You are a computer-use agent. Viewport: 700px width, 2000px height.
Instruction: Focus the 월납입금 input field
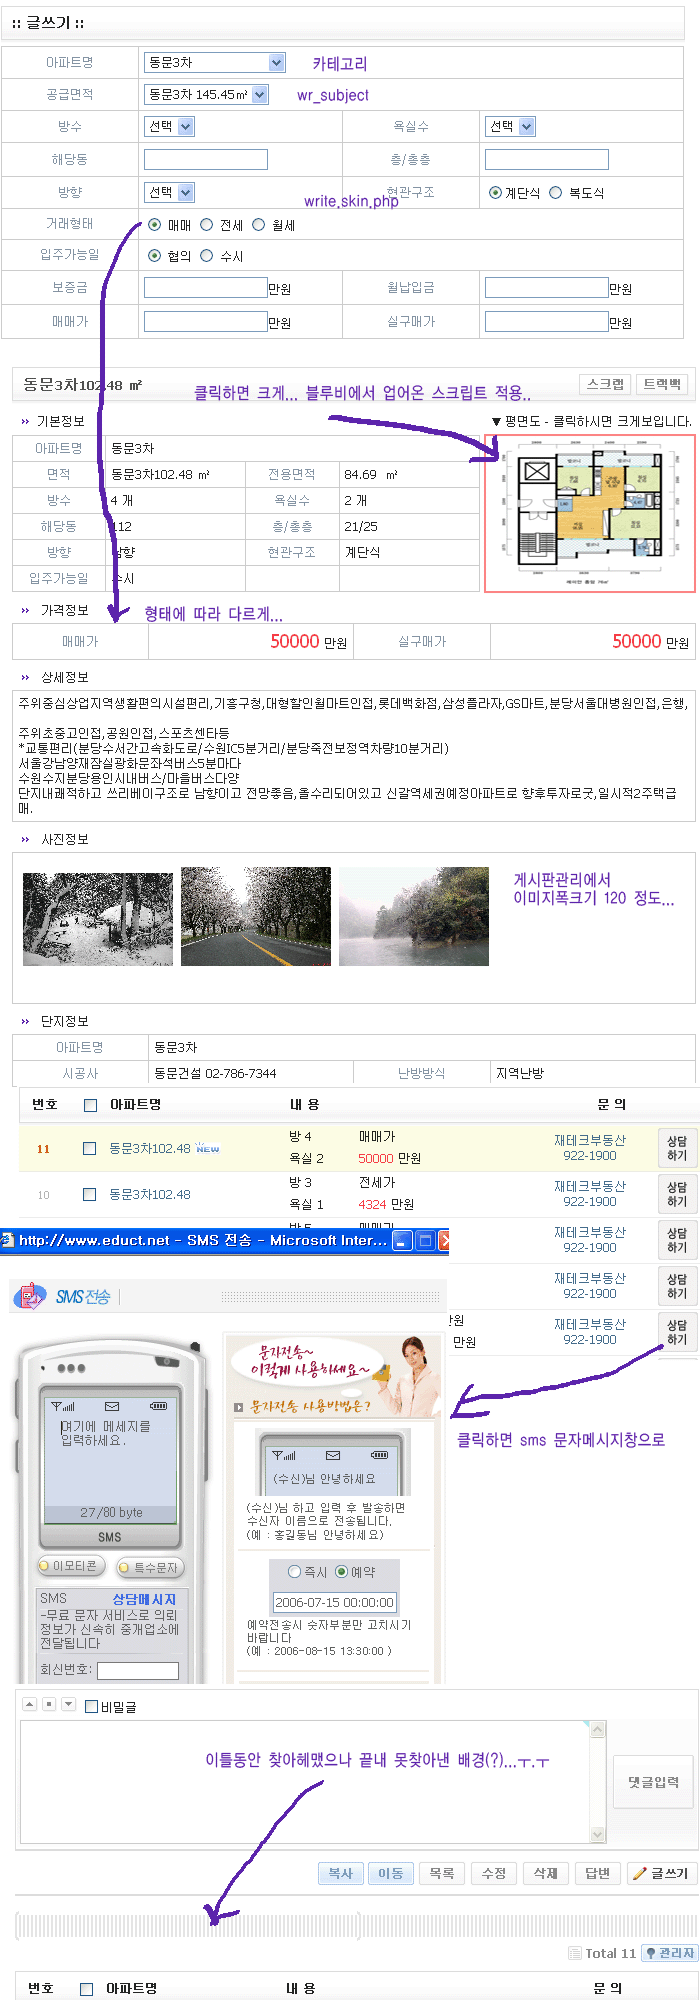[x=547, y=288]
